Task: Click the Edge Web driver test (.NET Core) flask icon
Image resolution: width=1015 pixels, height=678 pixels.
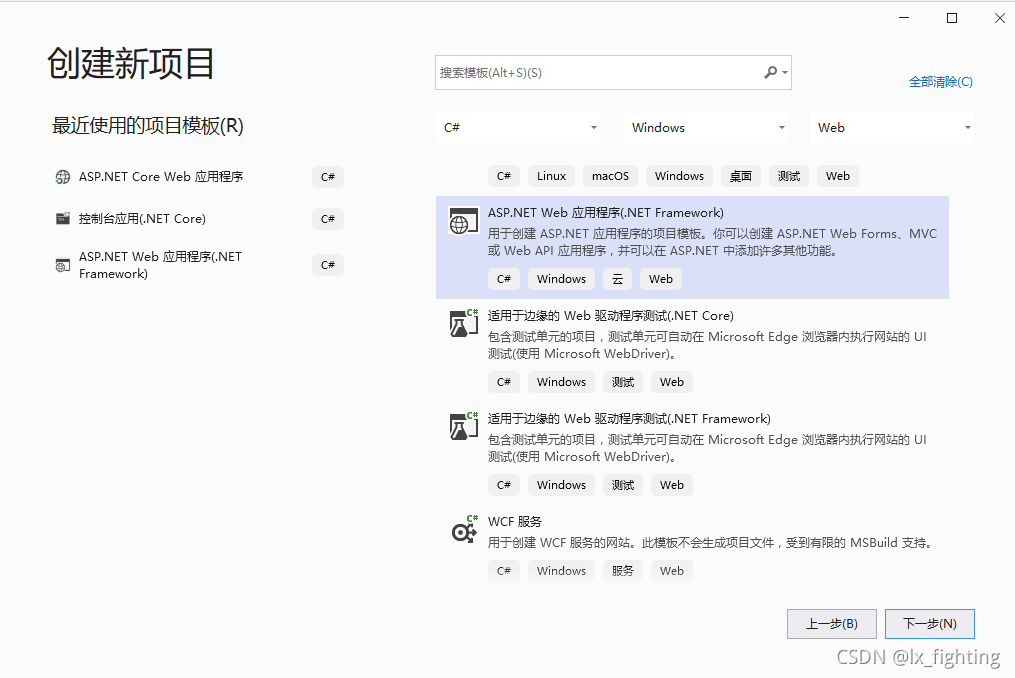Action: 463,323
